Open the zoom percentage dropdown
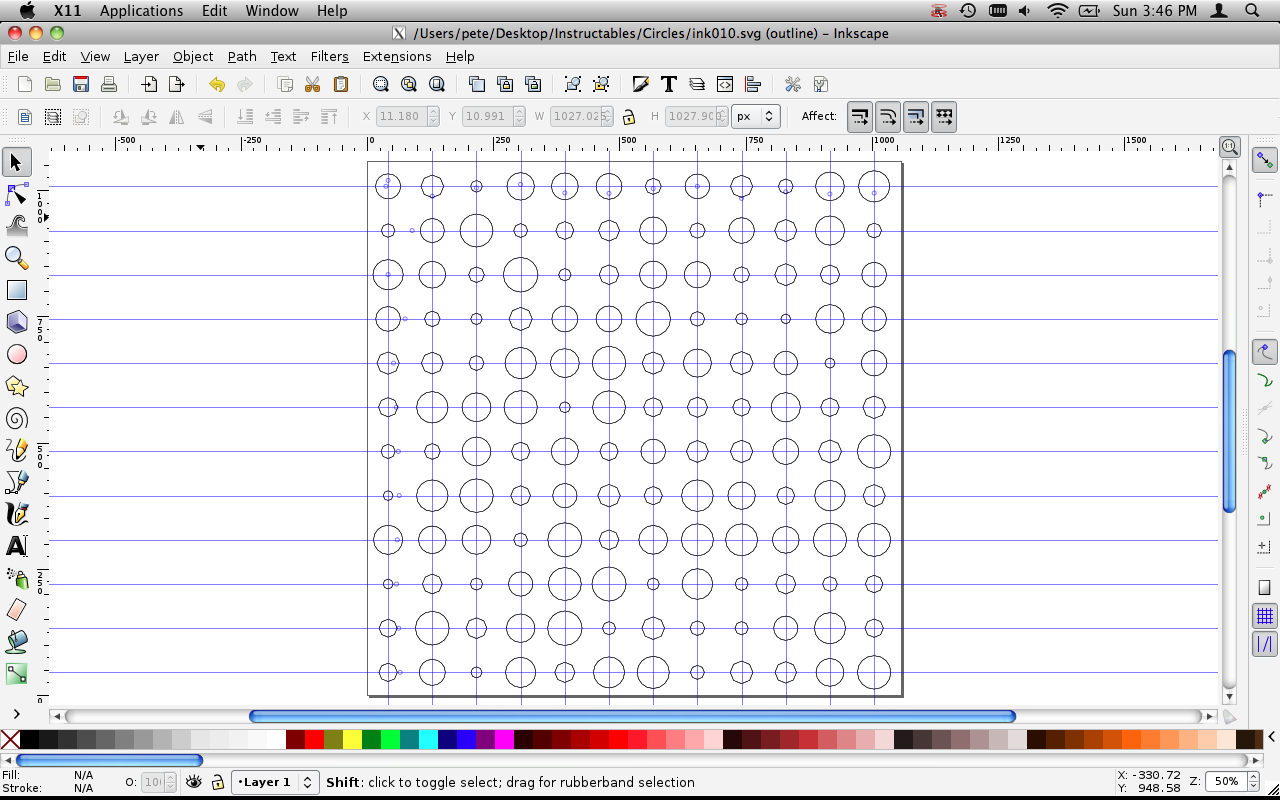Viewport: 1280px width, 800px height. pyautogui.click(x=1253, y=781)
